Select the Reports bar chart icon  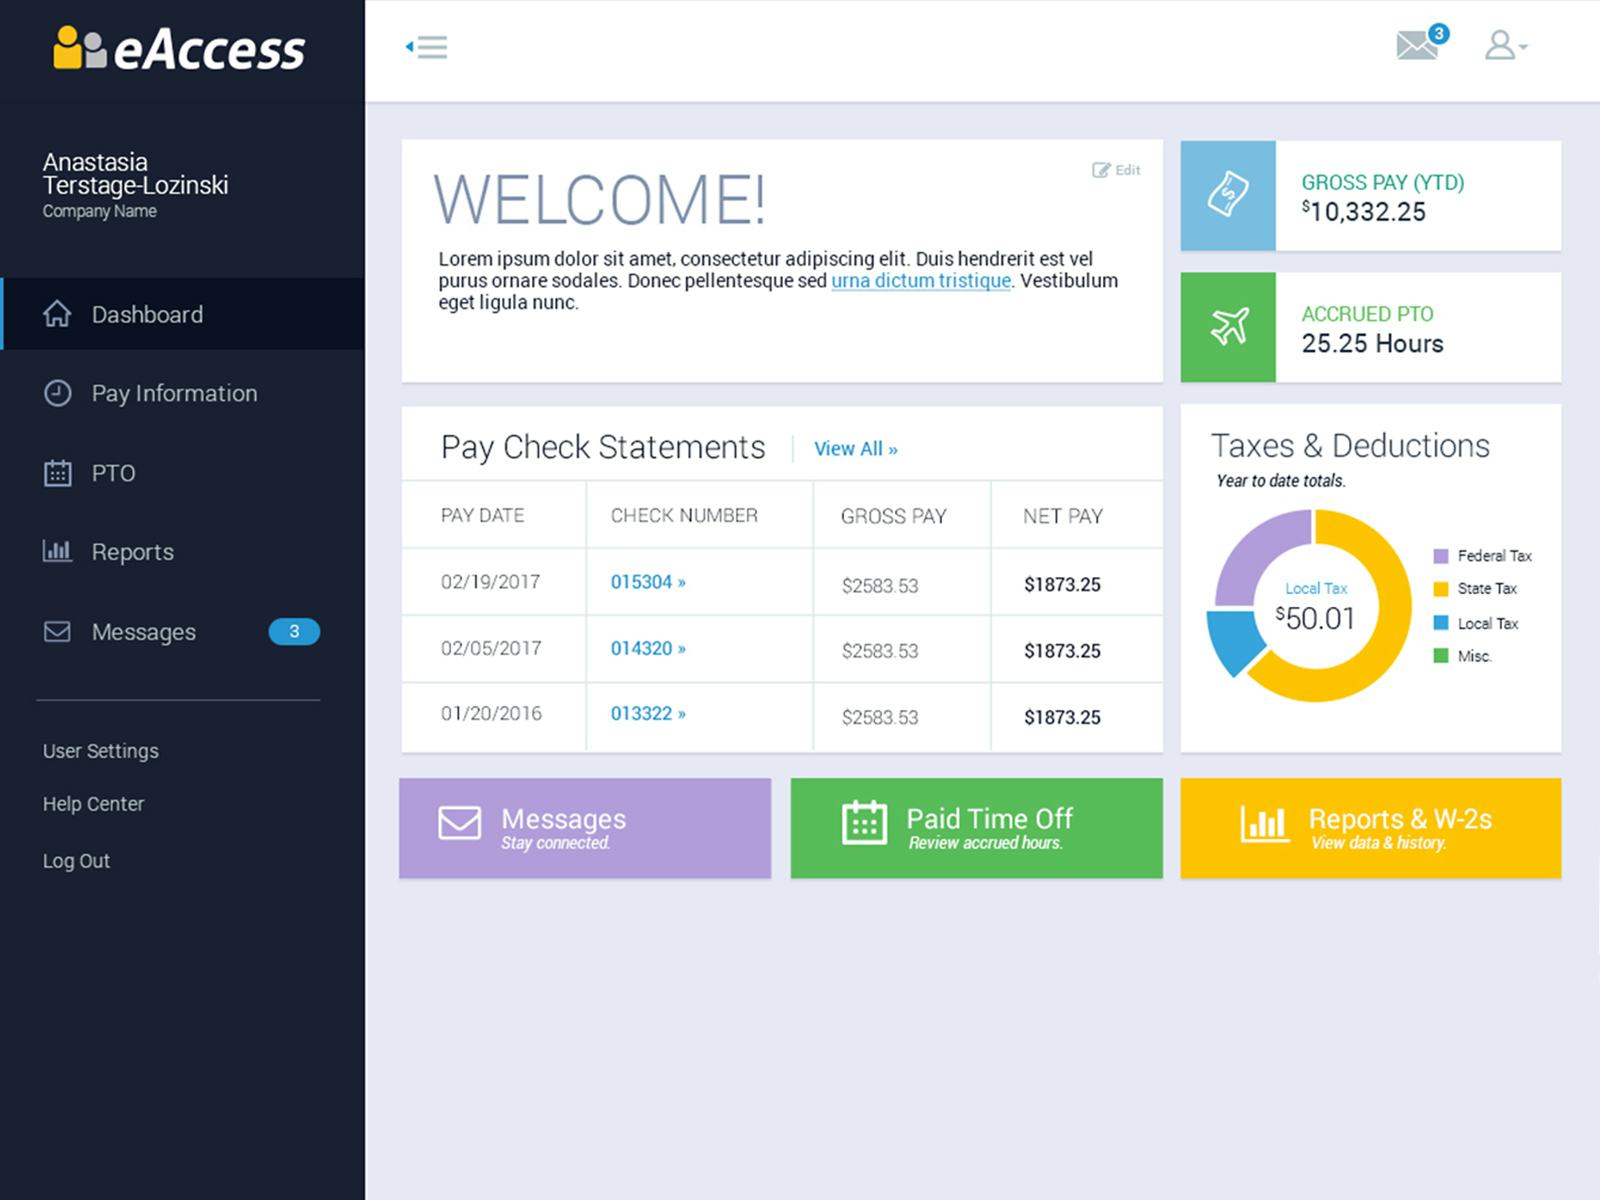[x=57, y=551]
